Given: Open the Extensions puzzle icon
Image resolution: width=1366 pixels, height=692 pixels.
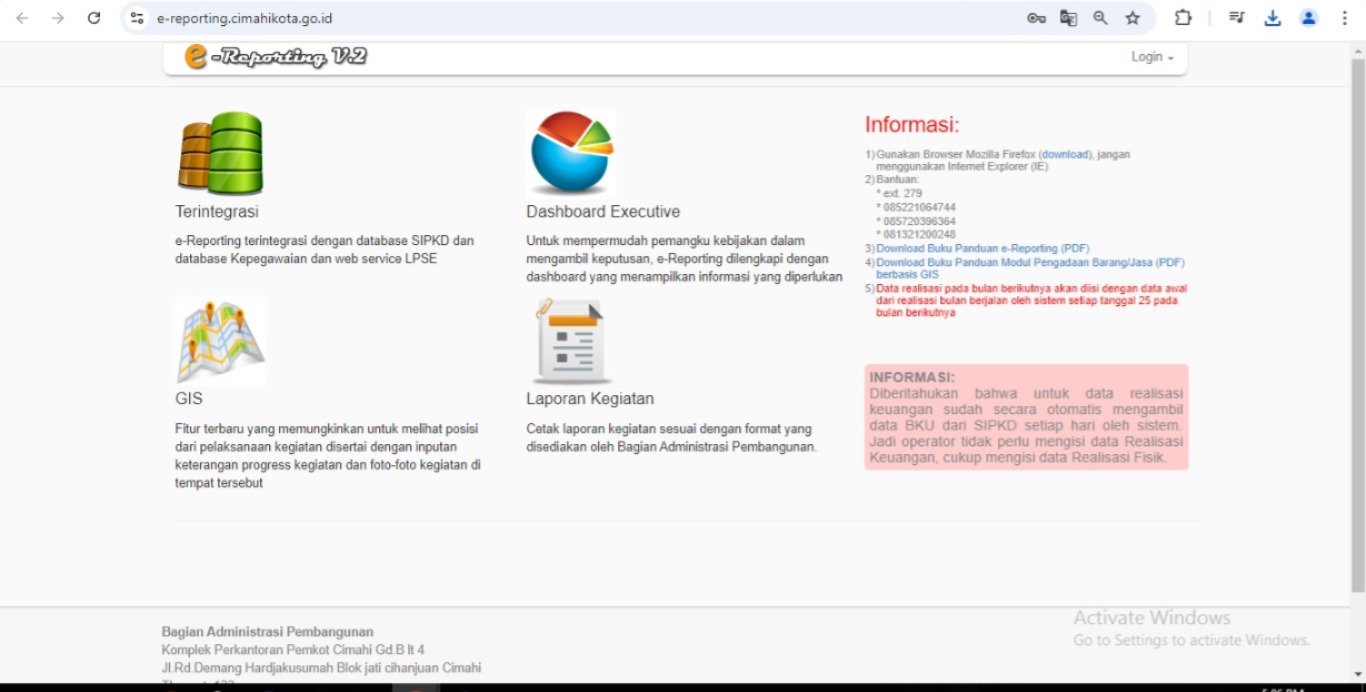Looking at the screenshot, I should pyautogui.click(x=1183, y=18).
